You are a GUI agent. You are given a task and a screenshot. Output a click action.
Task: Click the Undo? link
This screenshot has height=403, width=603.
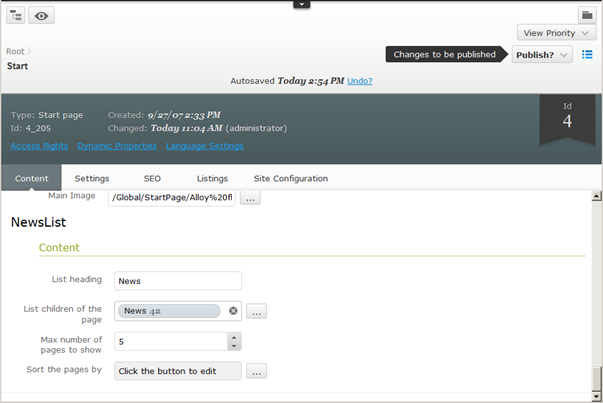pos(360,80)
